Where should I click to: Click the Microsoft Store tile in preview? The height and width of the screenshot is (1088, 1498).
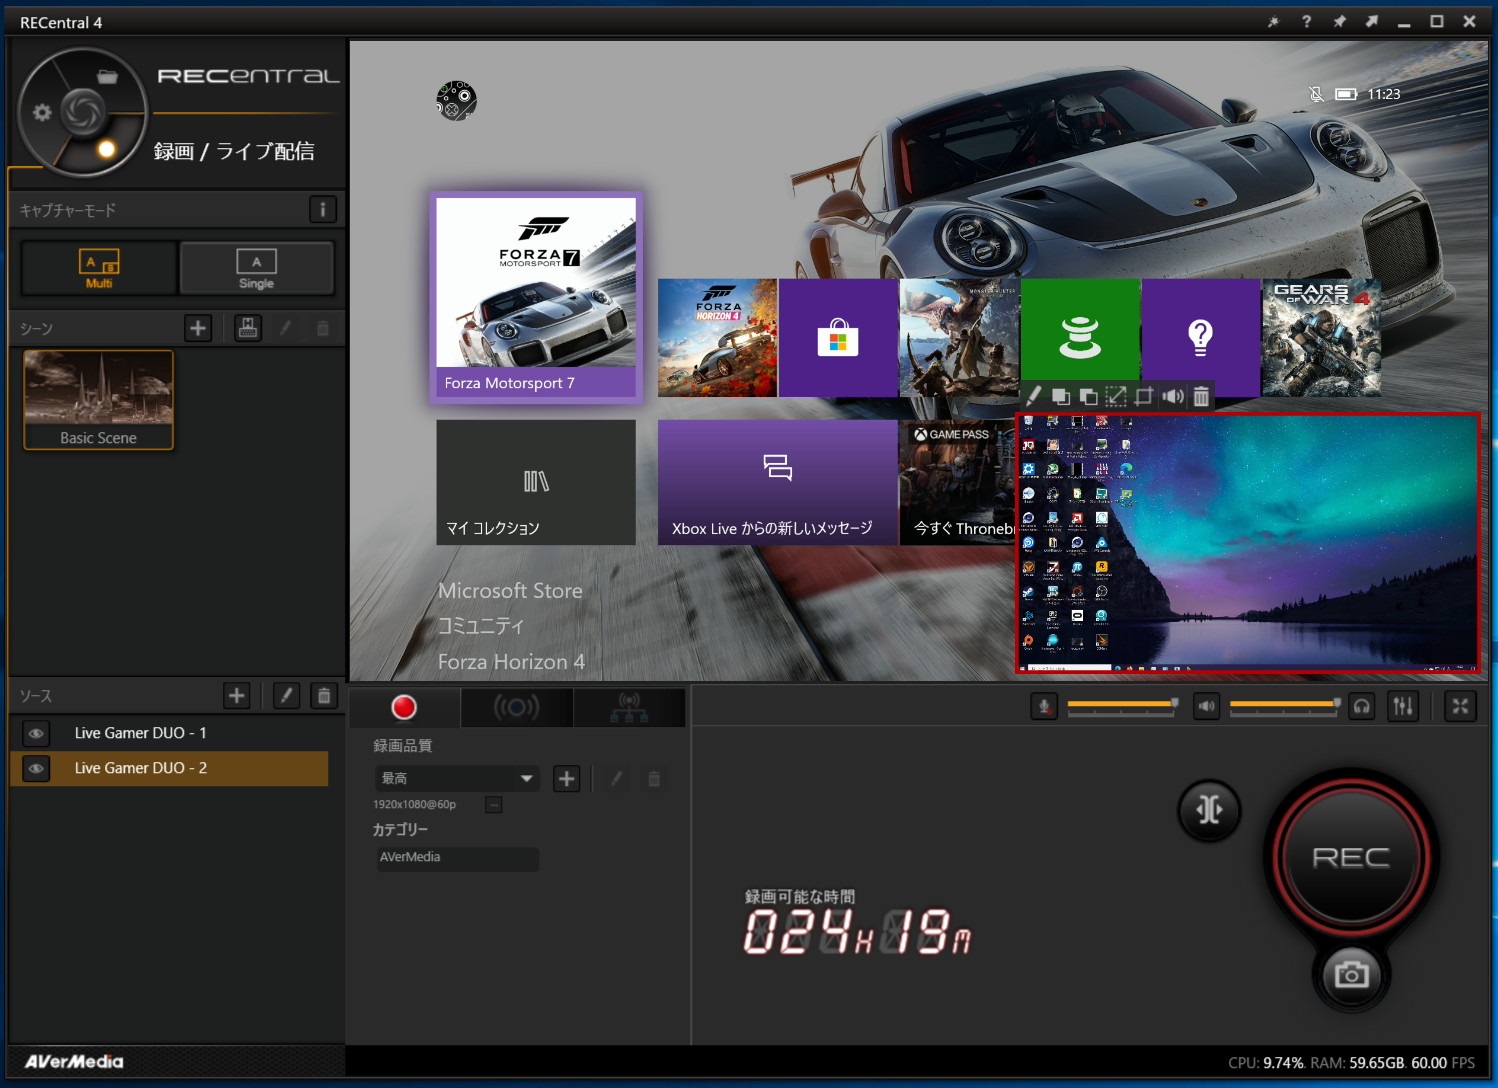838,338
